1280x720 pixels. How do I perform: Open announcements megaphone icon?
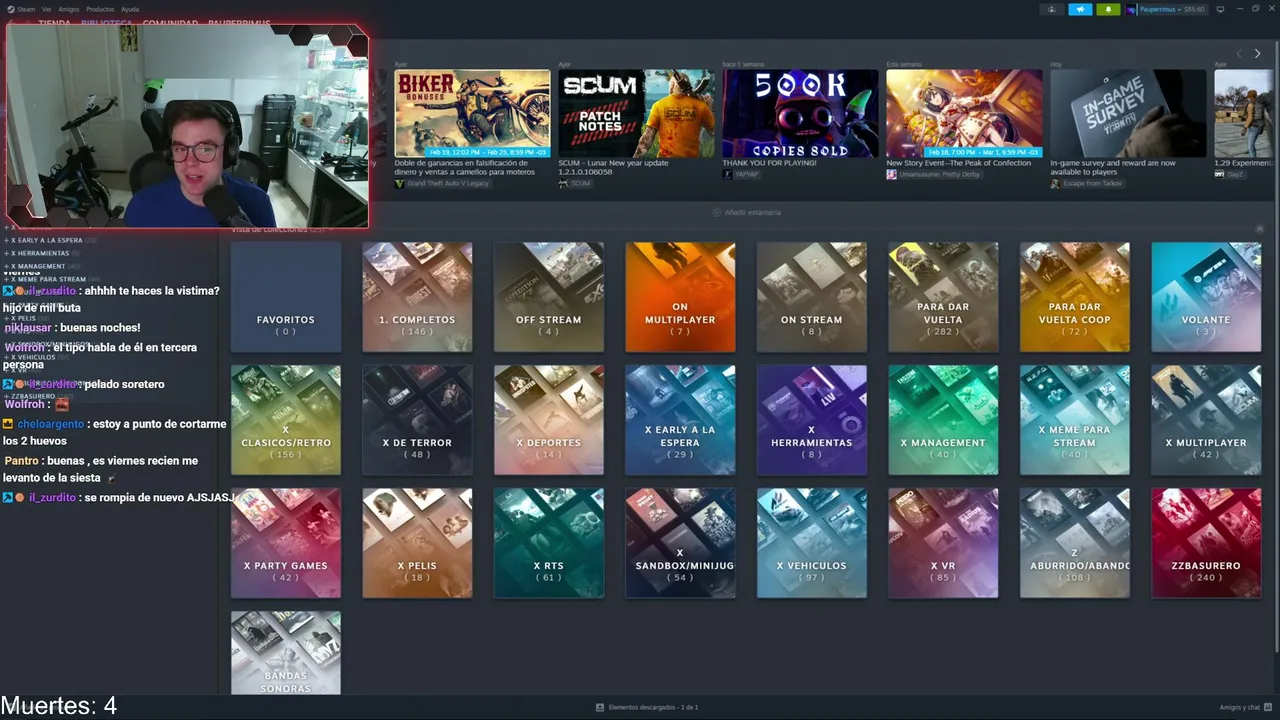coord(1080,9)
